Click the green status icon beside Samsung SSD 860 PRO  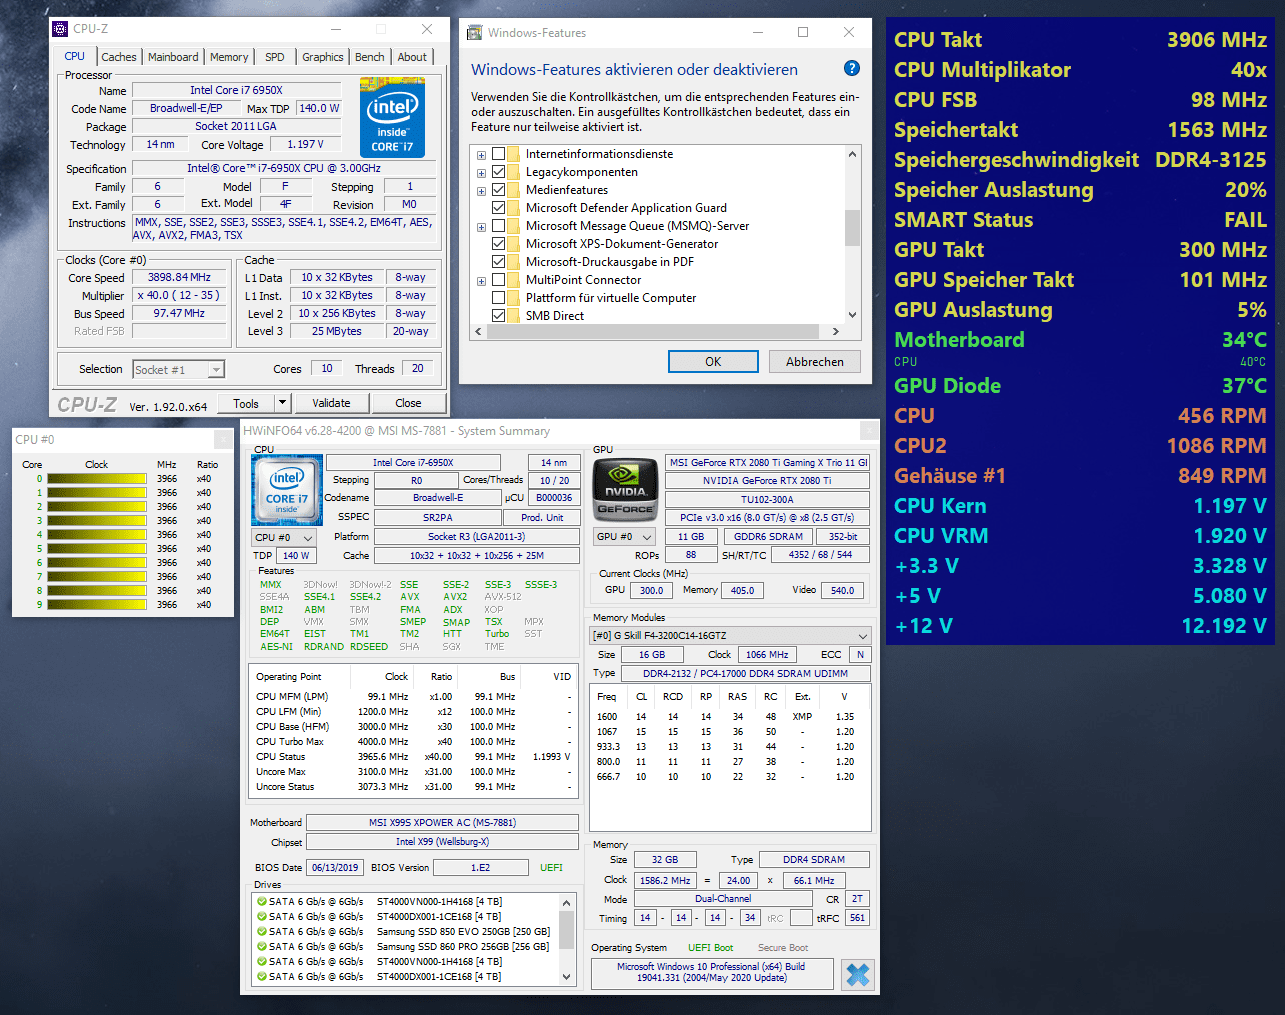tap(262, 947)
